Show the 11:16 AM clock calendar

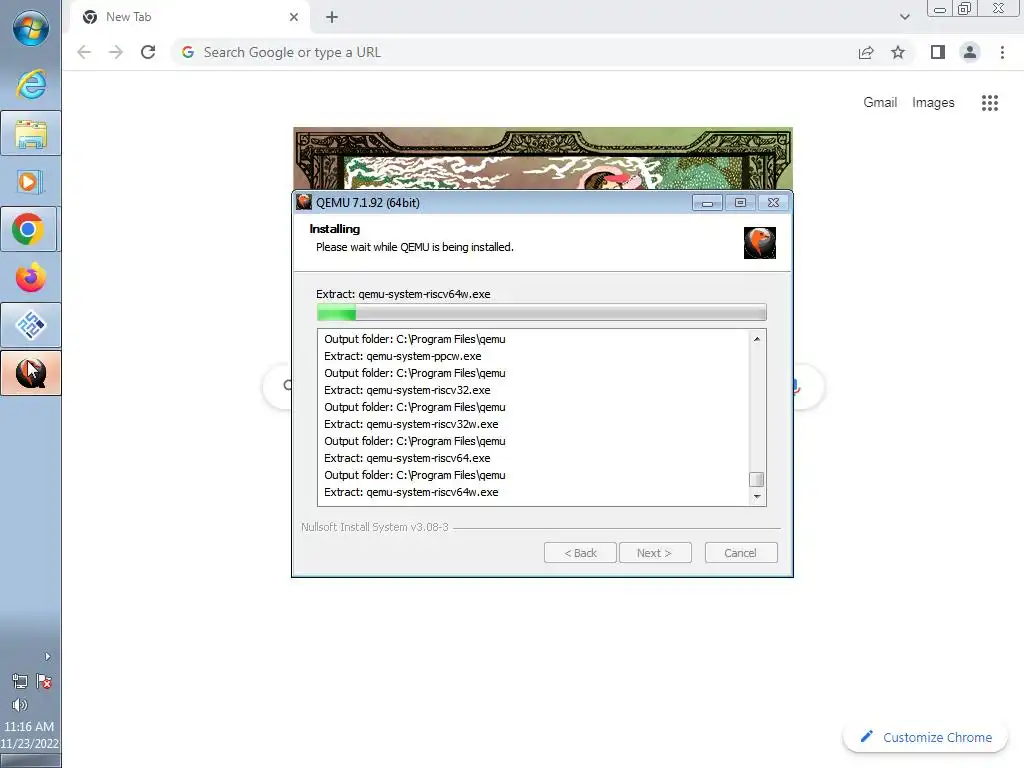click(x=29, y=735)
